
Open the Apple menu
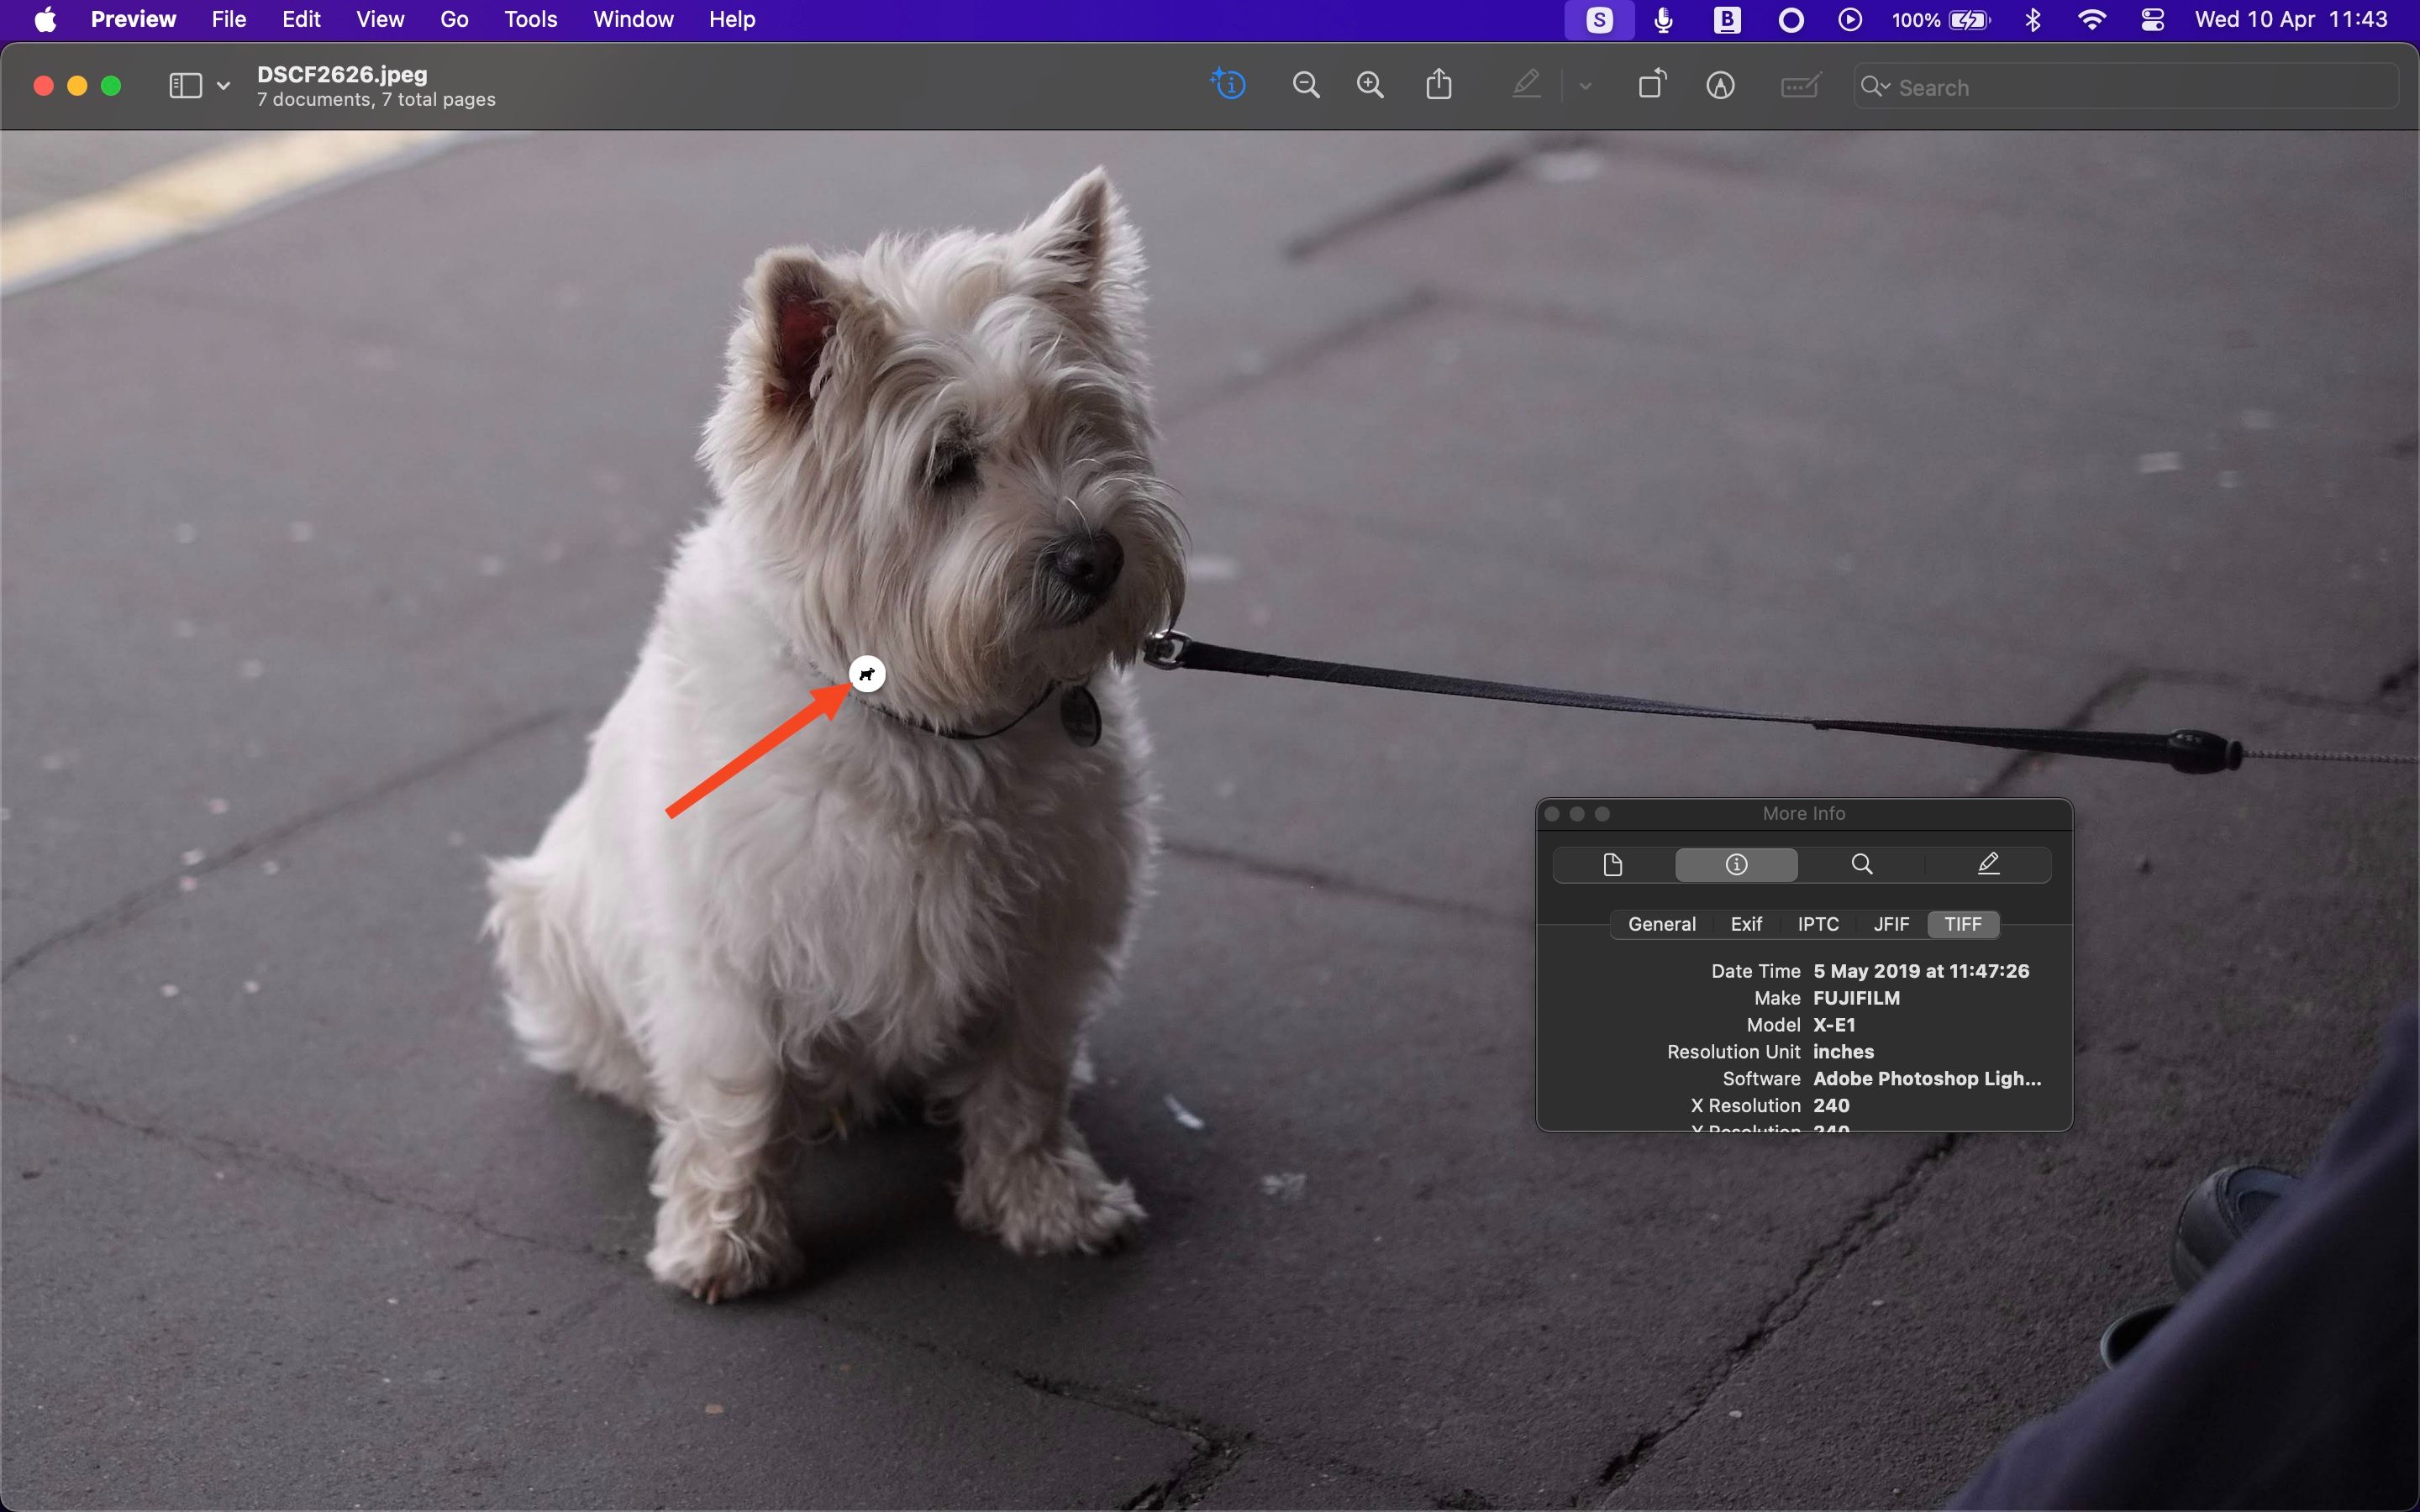pyautogui.click(x=46, y=20)
